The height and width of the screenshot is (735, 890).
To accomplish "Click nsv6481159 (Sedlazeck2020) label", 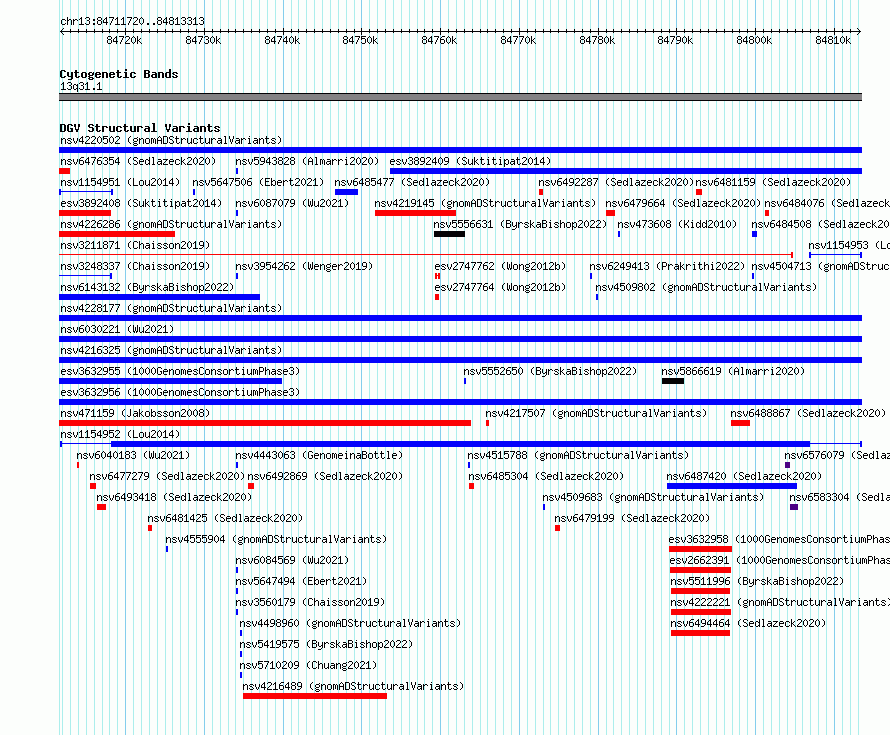I will point(773,182).
